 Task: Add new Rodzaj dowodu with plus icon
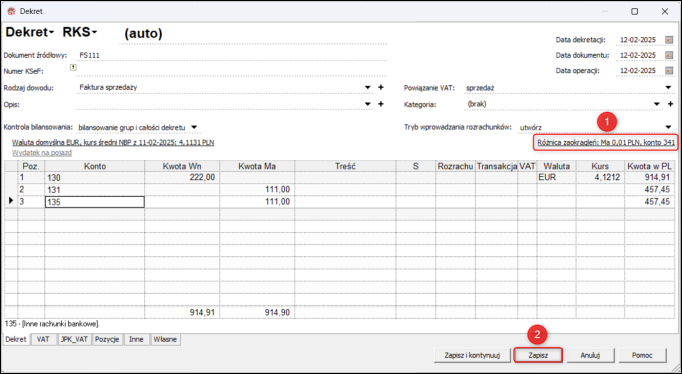[381, 87]
